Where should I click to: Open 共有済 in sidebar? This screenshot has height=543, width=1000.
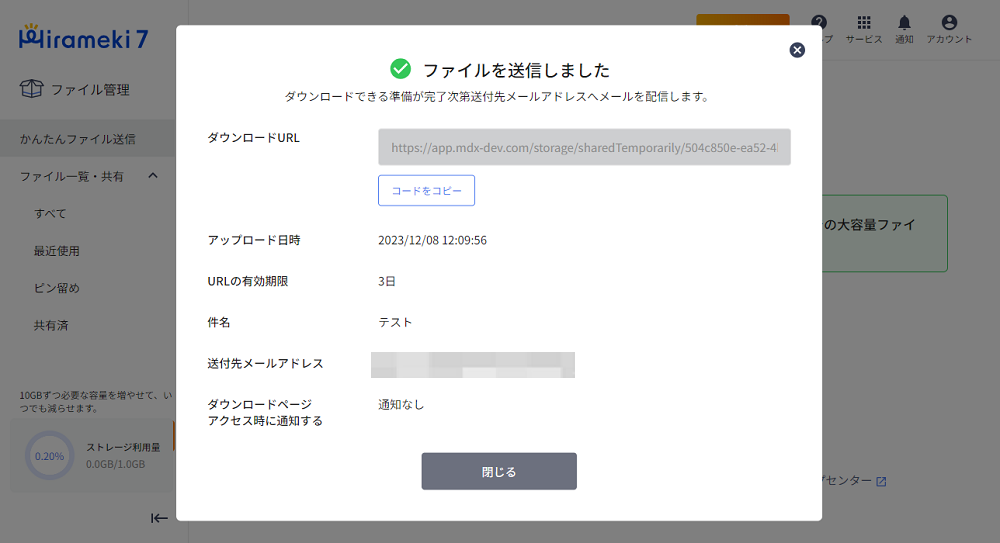[x=51, y=325]
